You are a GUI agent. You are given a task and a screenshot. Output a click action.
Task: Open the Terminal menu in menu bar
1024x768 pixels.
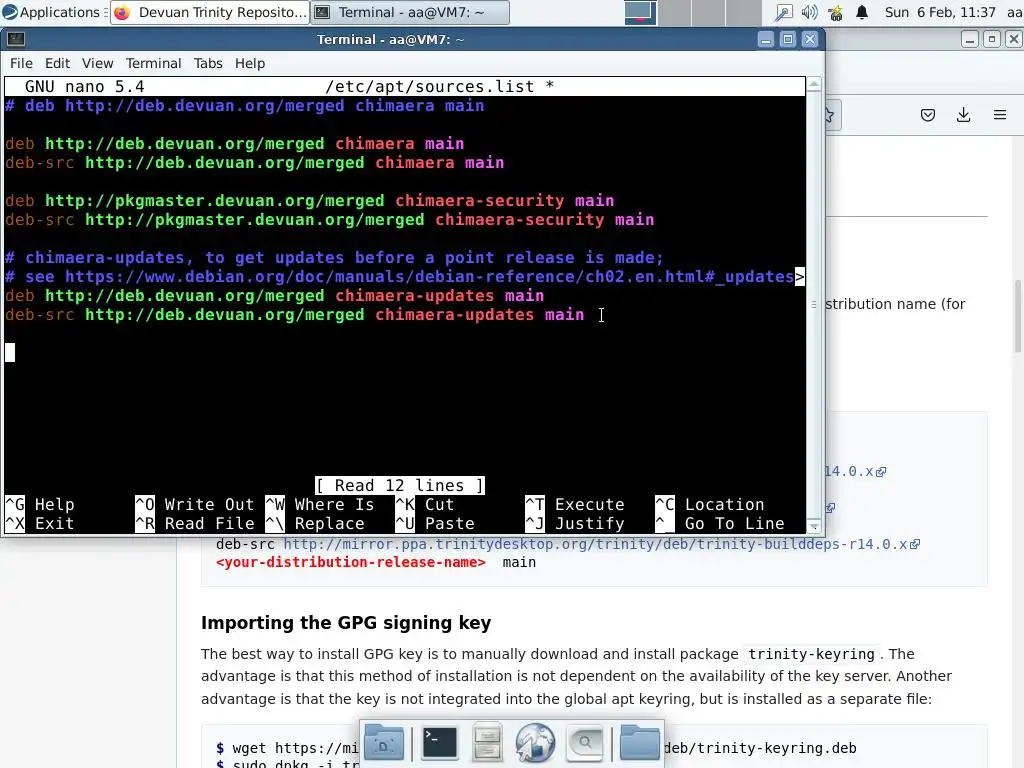153,63
